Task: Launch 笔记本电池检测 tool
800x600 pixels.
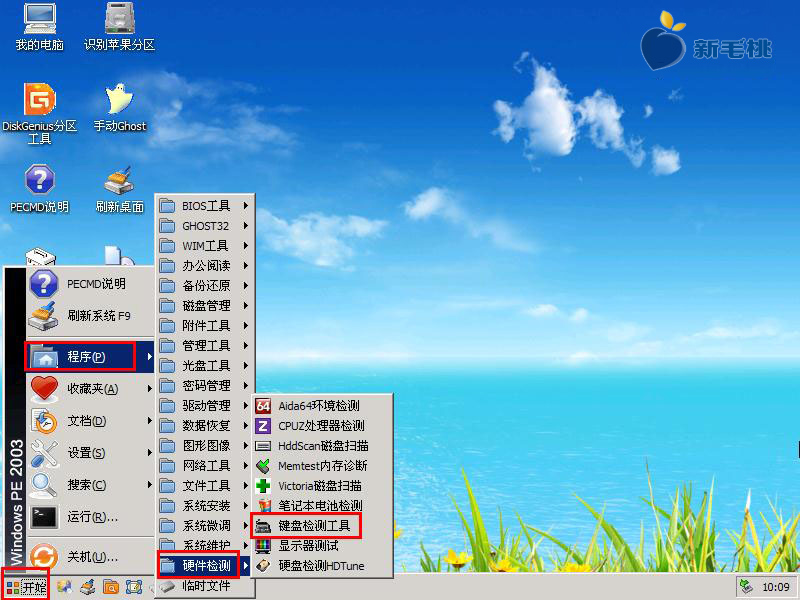Action: (322, 505)
